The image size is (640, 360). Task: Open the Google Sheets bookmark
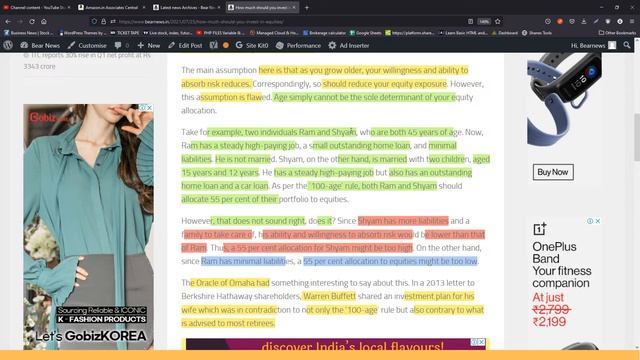click(x=365, y=33)
